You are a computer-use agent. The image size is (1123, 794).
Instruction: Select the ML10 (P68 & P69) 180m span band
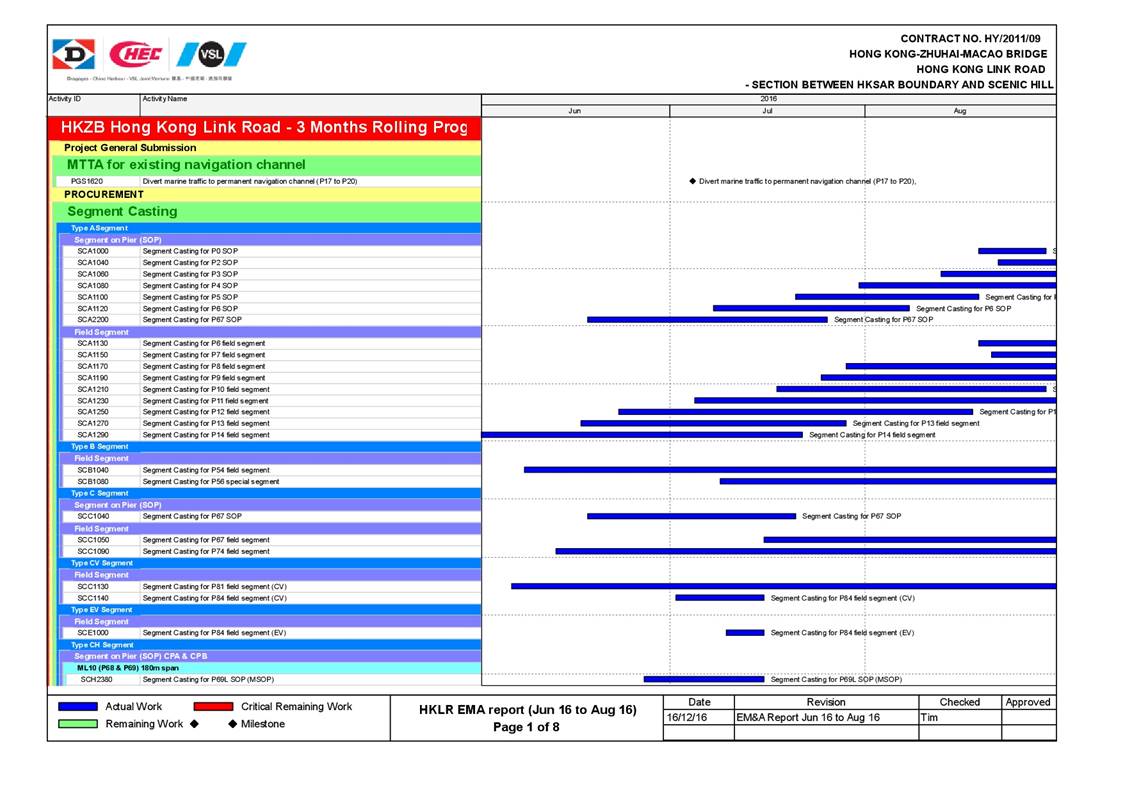pos(272,668)
